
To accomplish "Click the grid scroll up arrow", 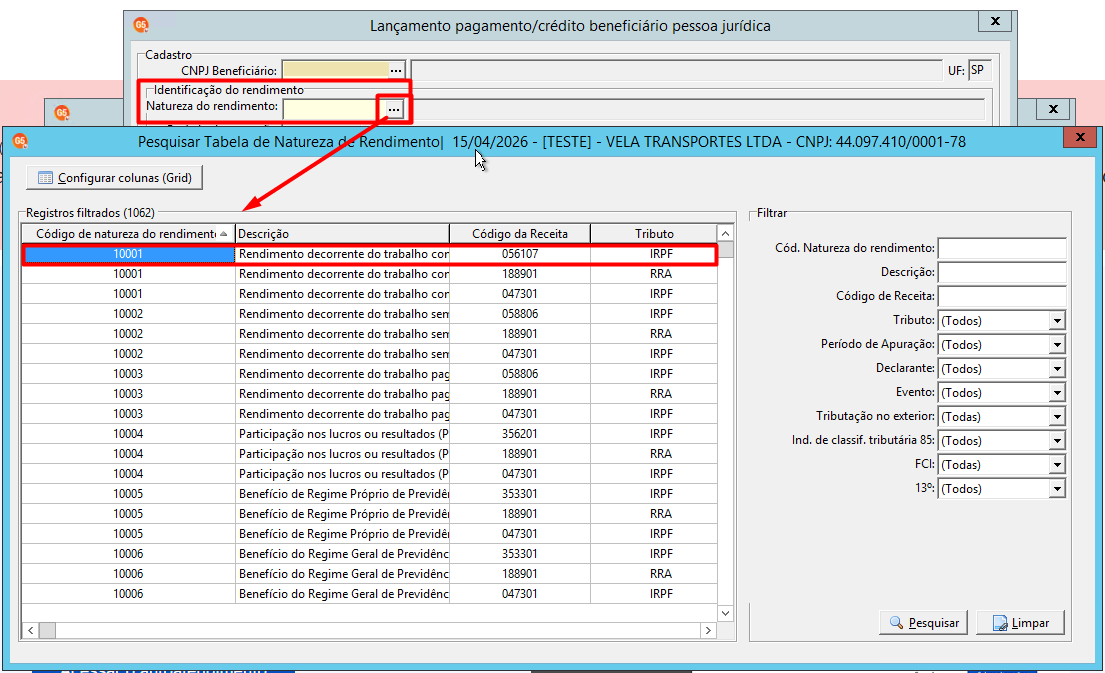I will pyautogui.click(x=725, y=233).
